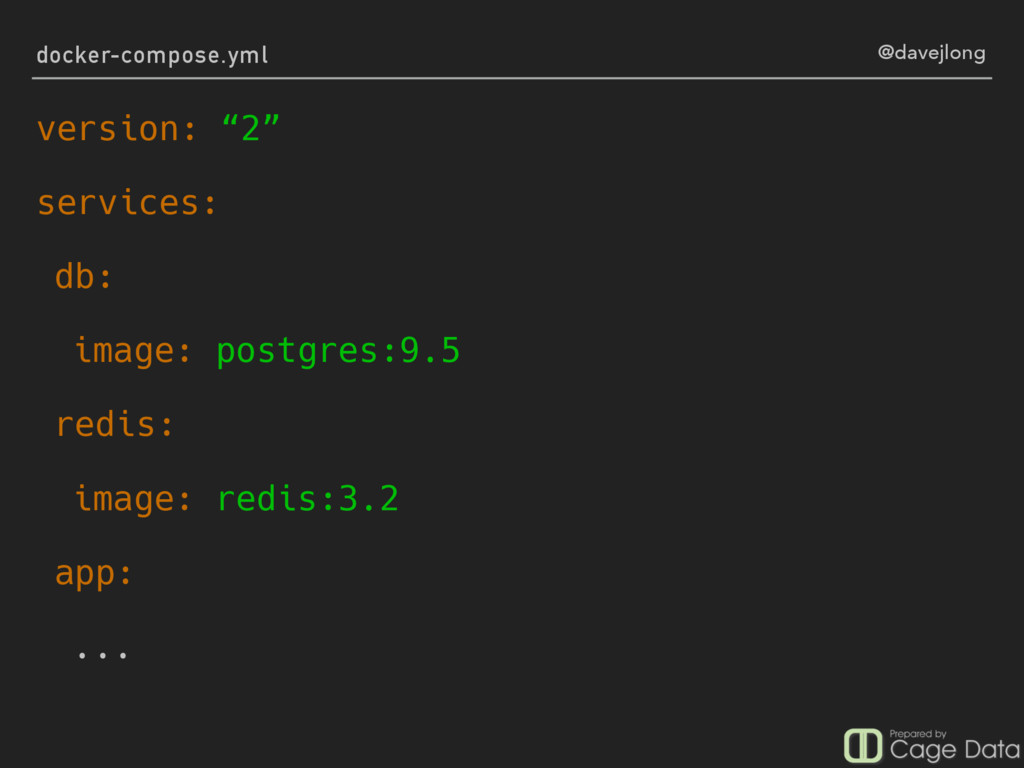This screenshot has width=1024, height=768.
Task: Click the @davejlong Twitter handle
Action: [931, 53]
